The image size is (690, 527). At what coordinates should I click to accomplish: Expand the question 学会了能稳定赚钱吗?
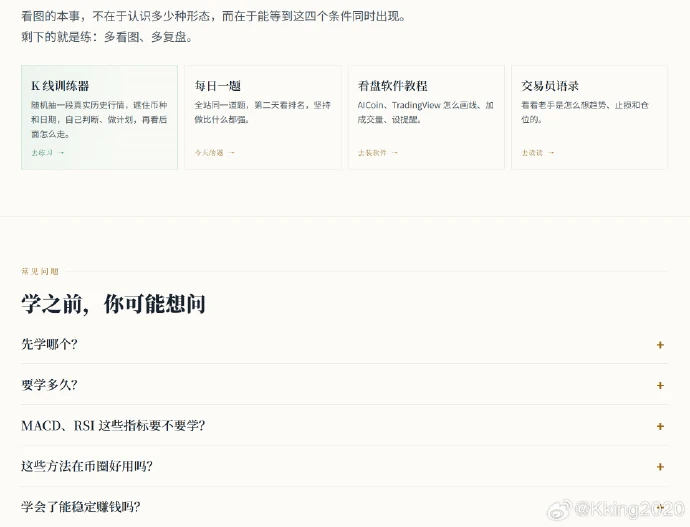(x=344, y=507)
